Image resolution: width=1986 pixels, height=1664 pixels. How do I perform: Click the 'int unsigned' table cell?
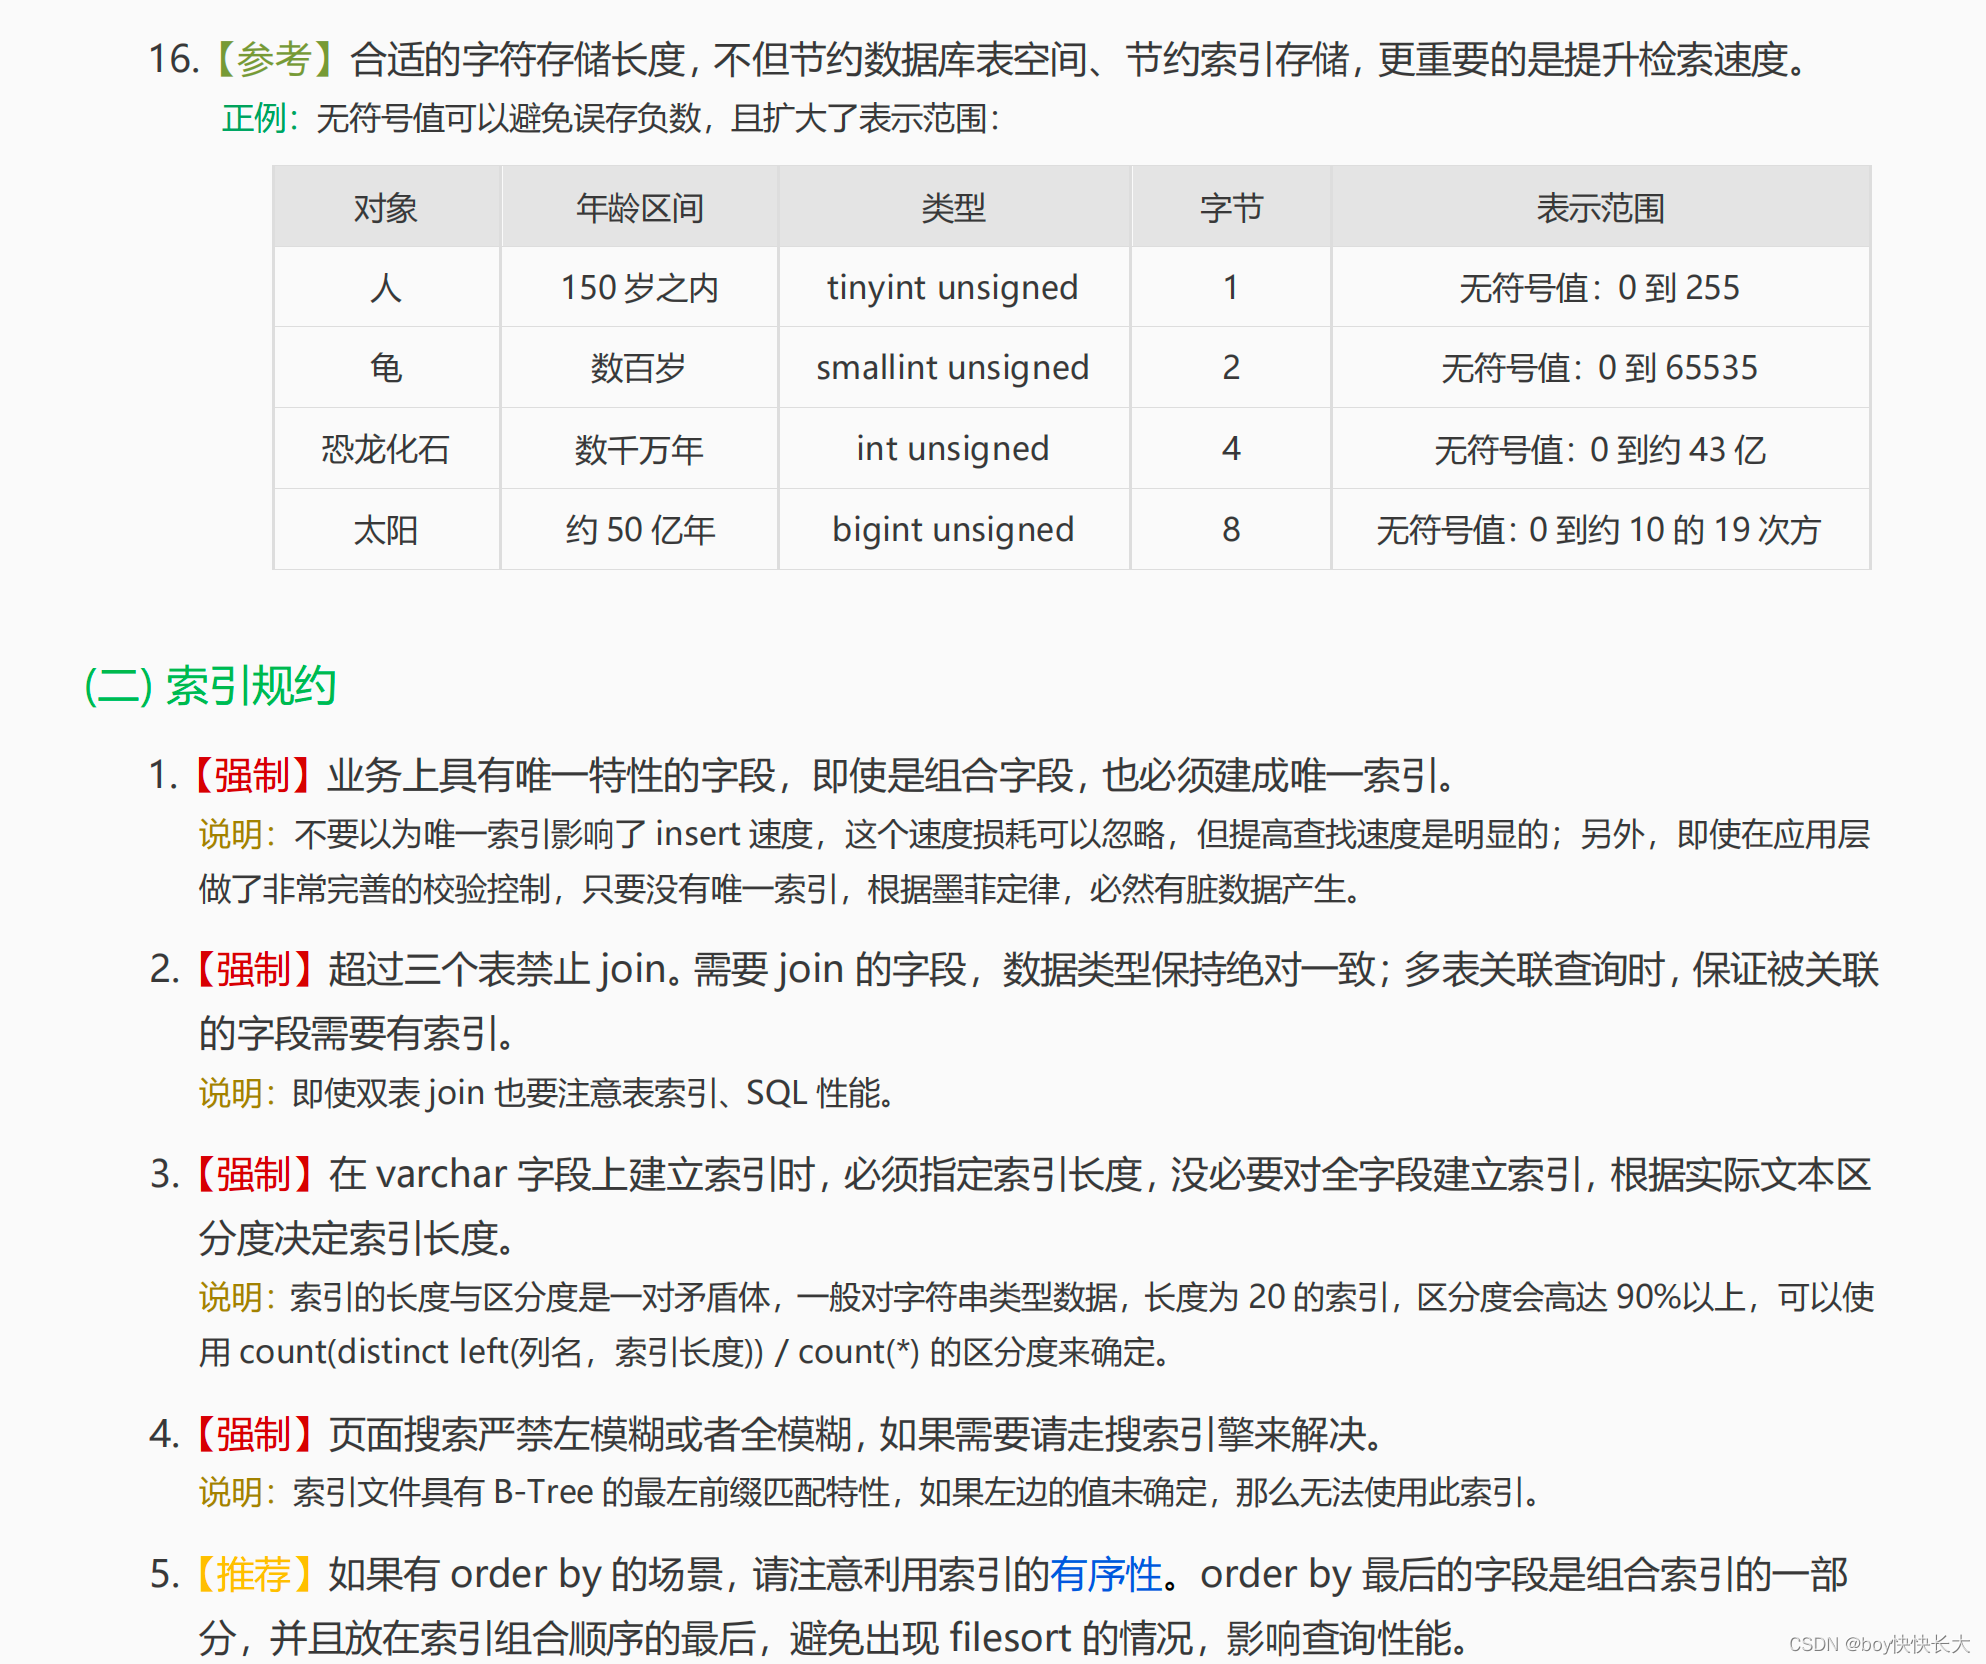953,449
